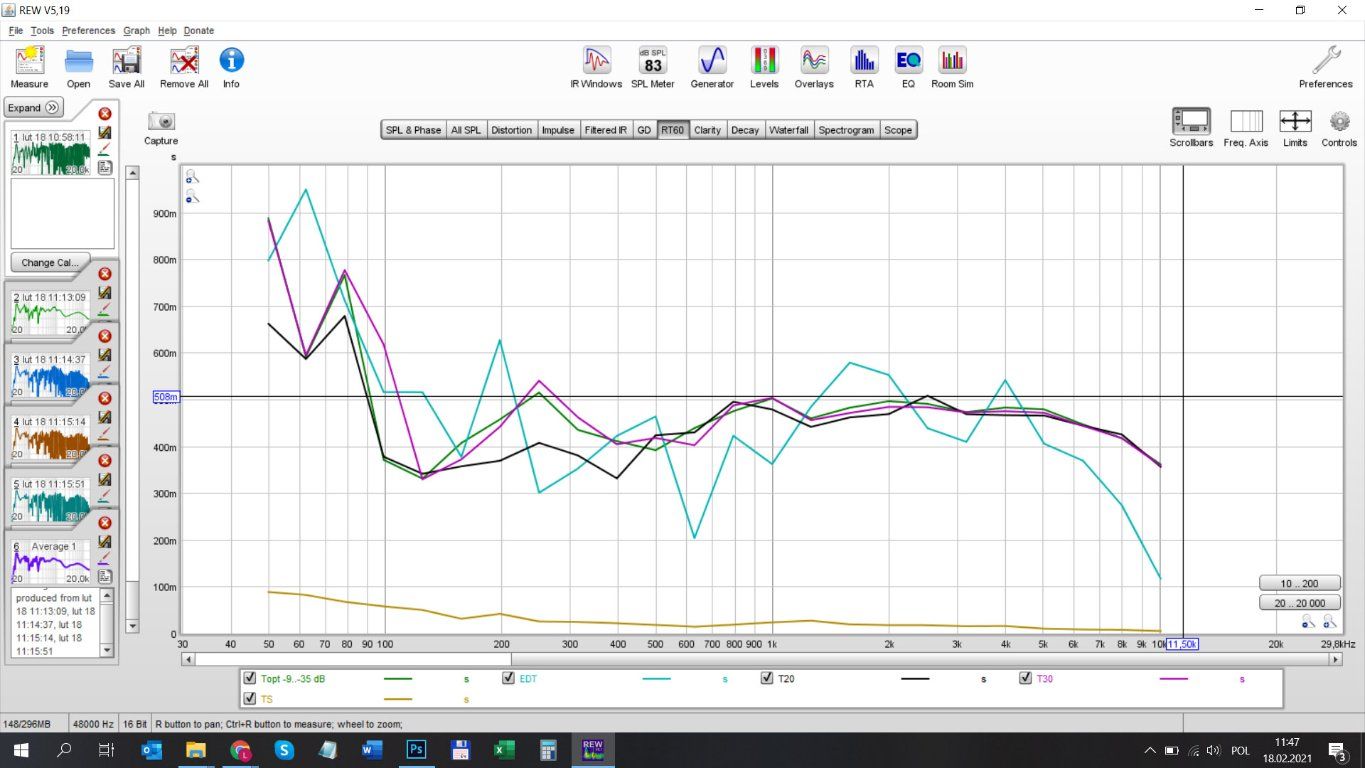The width and height of the screenshot is (1365, 768).
Task: Switch to Distortion tab
Action: click(512, 130)
